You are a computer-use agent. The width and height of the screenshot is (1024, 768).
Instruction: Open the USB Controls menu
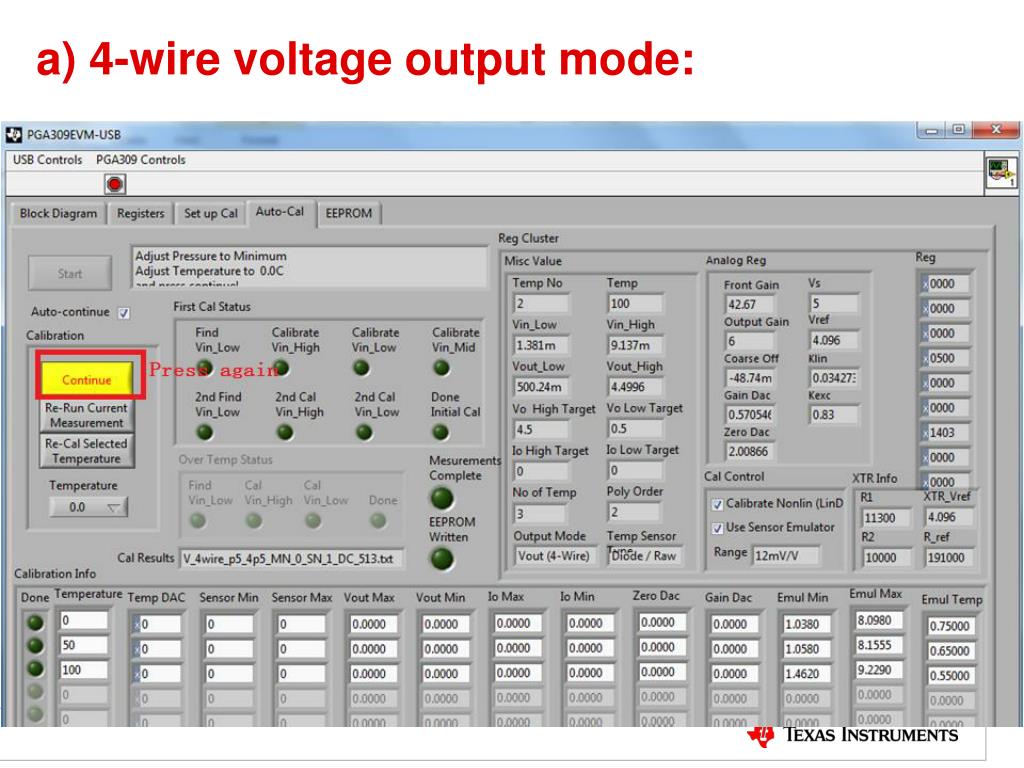pos(48,159)
